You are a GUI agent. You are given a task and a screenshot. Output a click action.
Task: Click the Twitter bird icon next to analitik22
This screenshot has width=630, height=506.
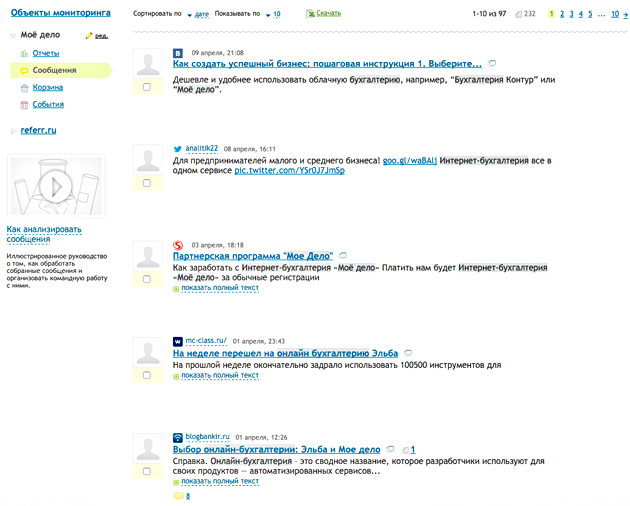click(x=178, y=149)
